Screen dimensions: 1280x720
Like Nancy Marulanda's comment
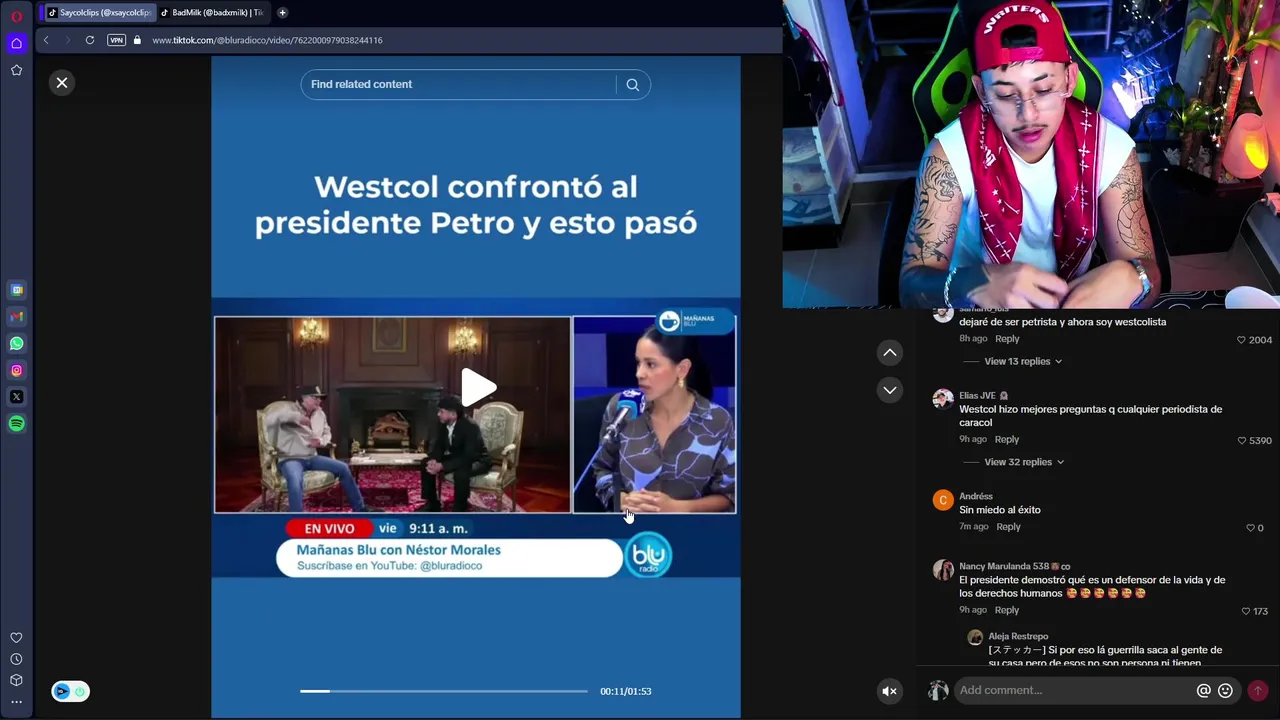1245,611
